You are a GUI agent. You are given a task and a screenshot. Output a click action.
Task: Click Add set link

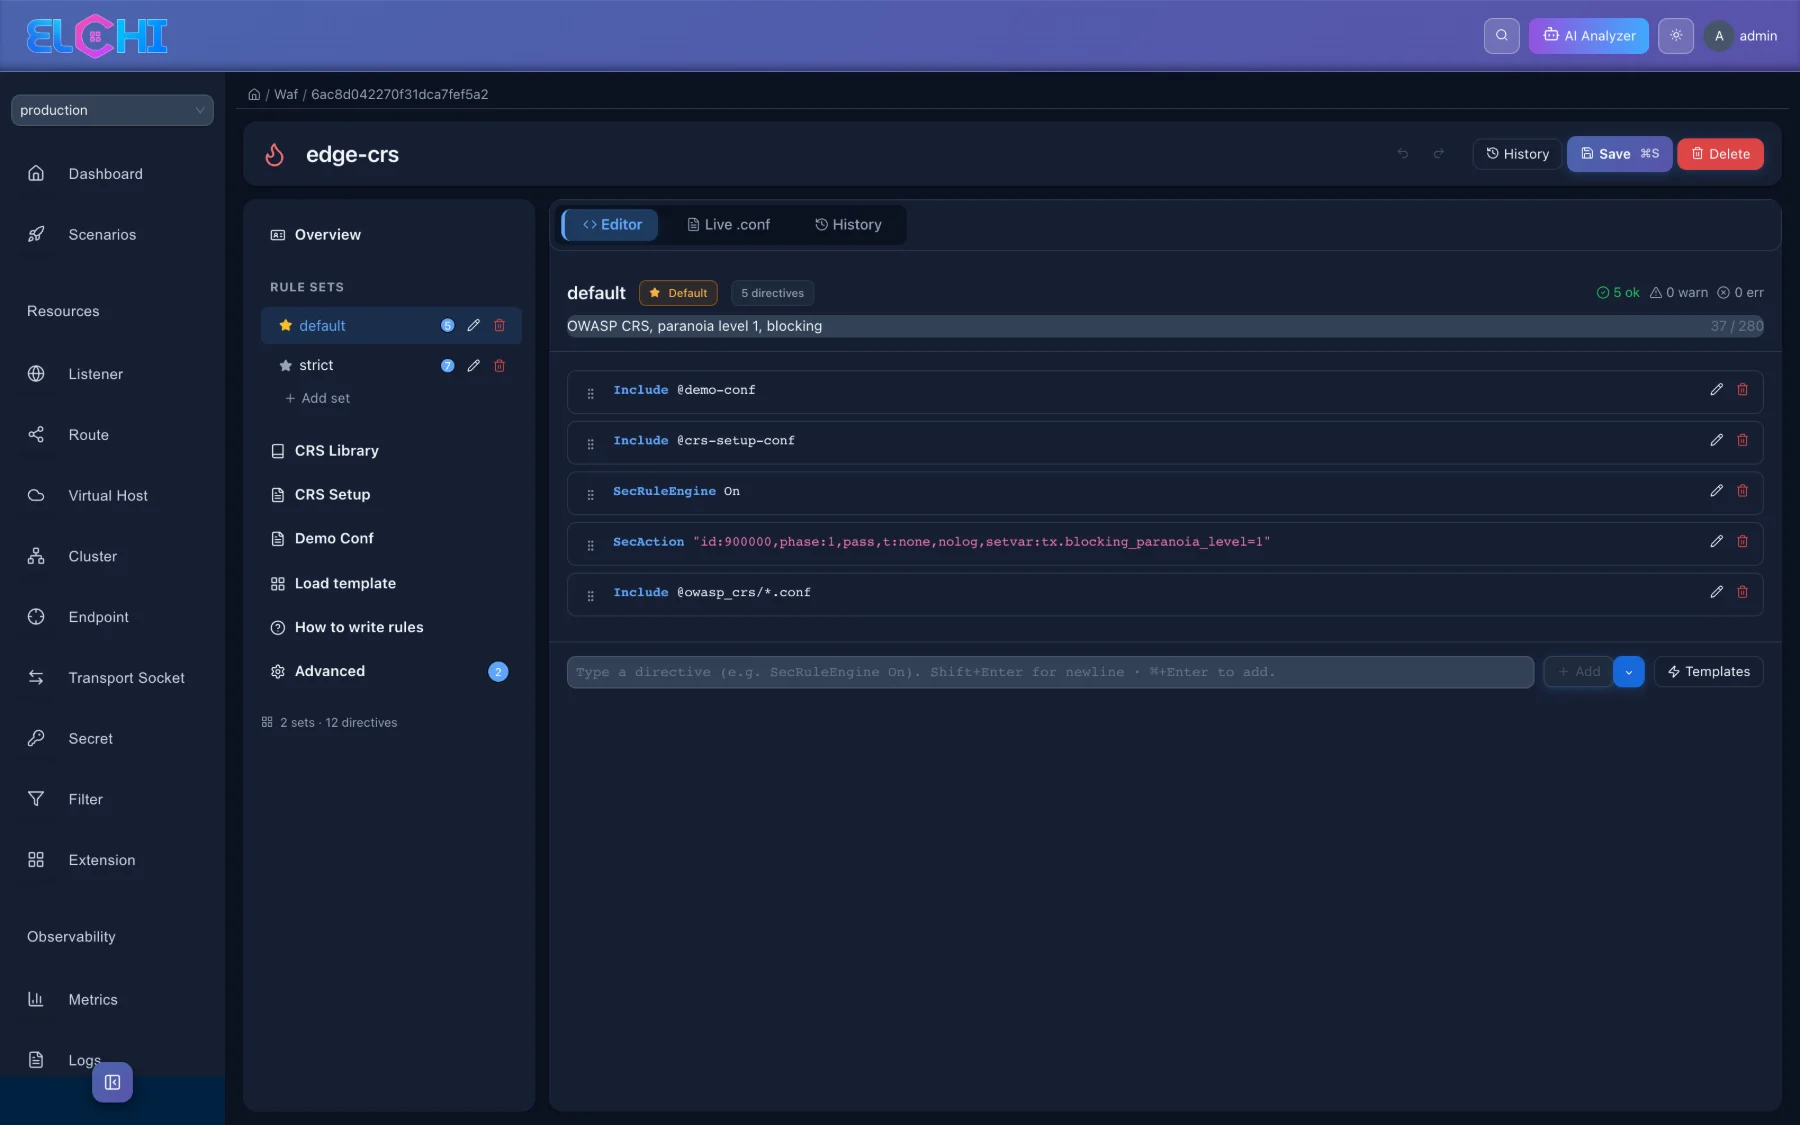point(317,398)
